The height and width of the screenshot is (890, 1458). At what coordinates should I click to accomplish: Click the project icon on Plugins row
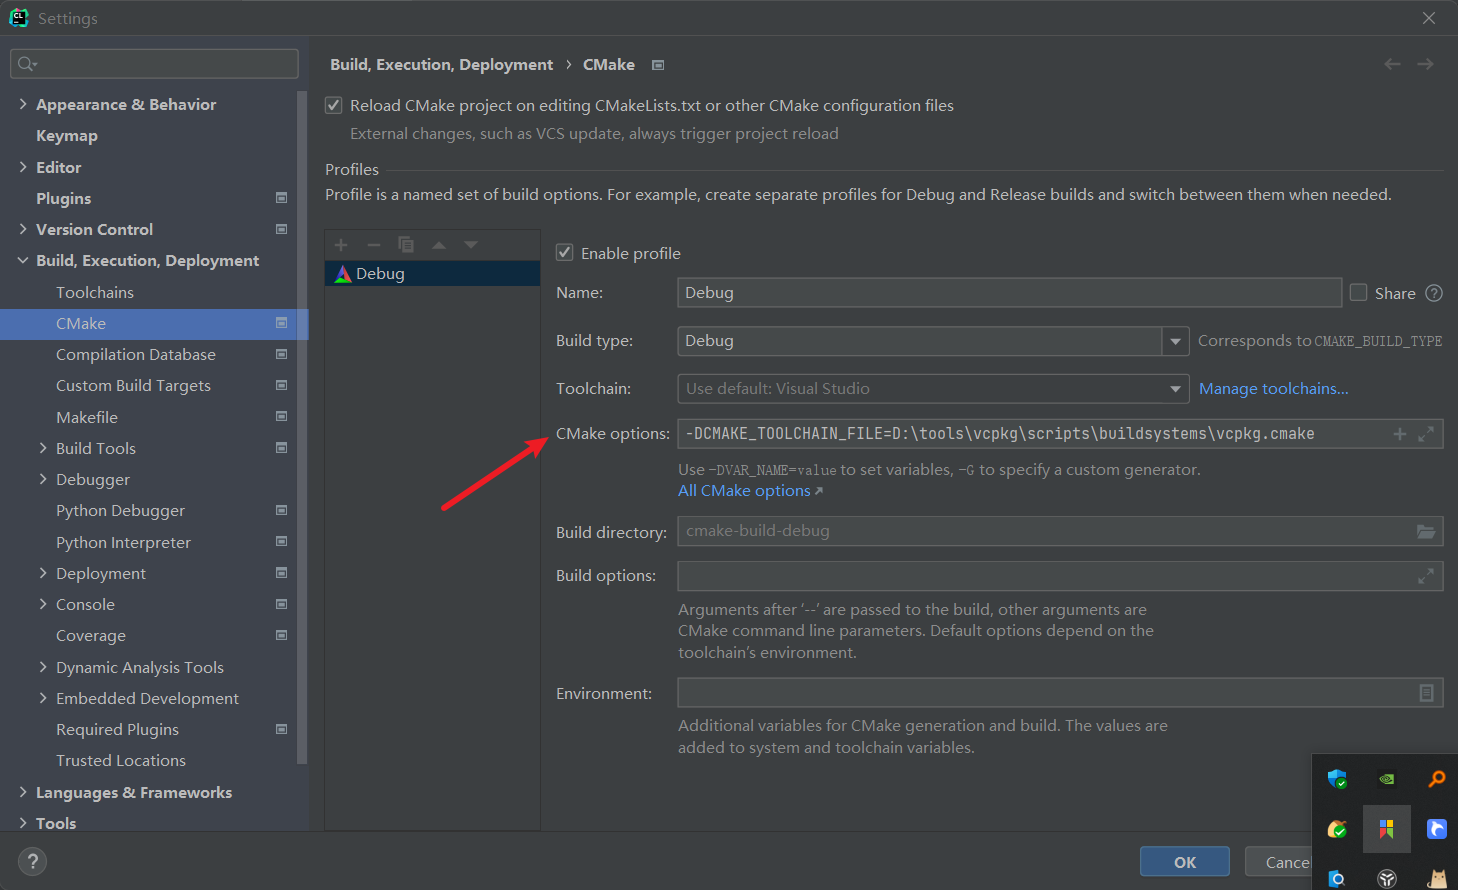pos(282,198)
